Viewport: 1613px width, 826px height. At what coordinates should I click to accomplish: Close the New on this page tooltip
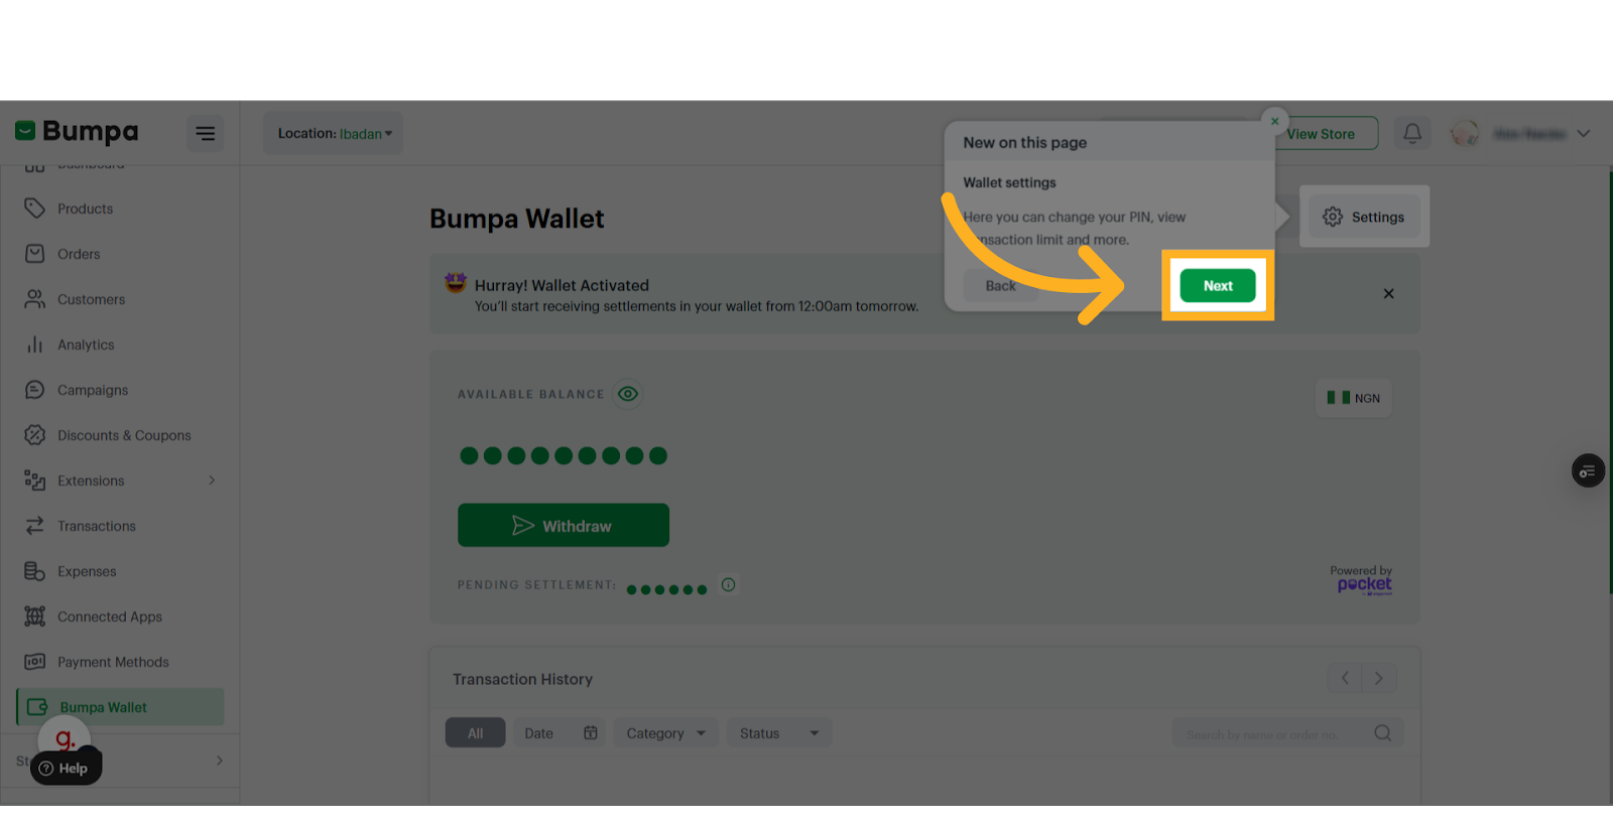point(1275,121)
